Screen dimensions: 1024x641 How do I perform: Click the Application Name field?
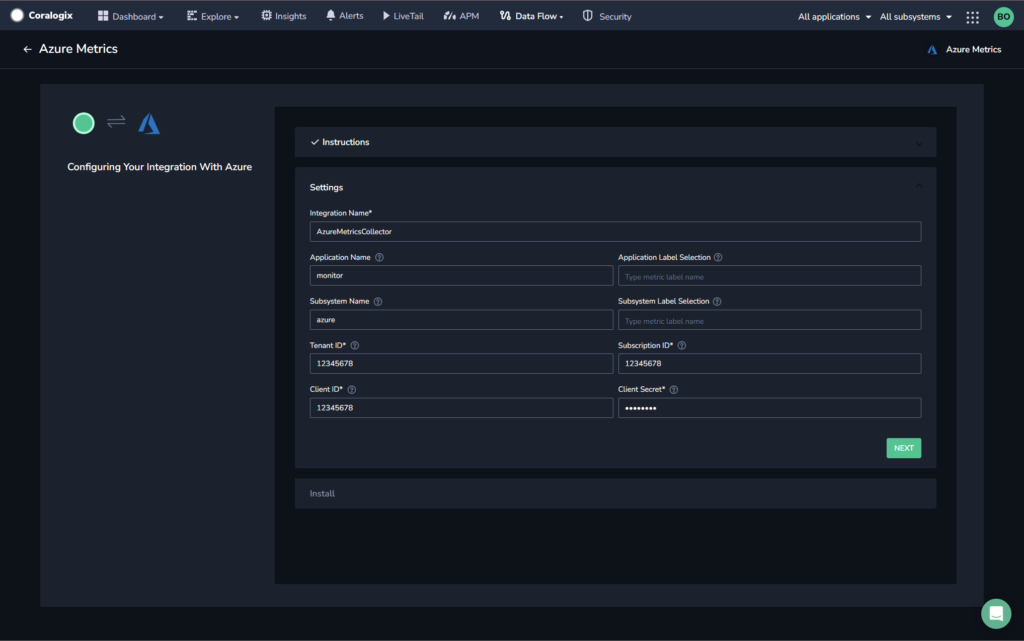click(461, 275)
